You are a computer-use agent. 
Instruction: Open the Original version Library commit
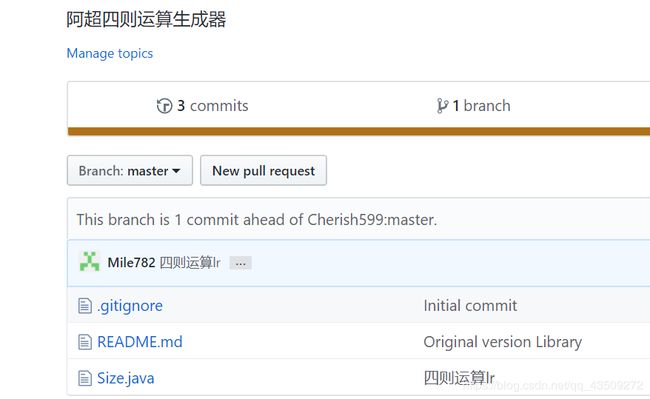pos(502,342)
